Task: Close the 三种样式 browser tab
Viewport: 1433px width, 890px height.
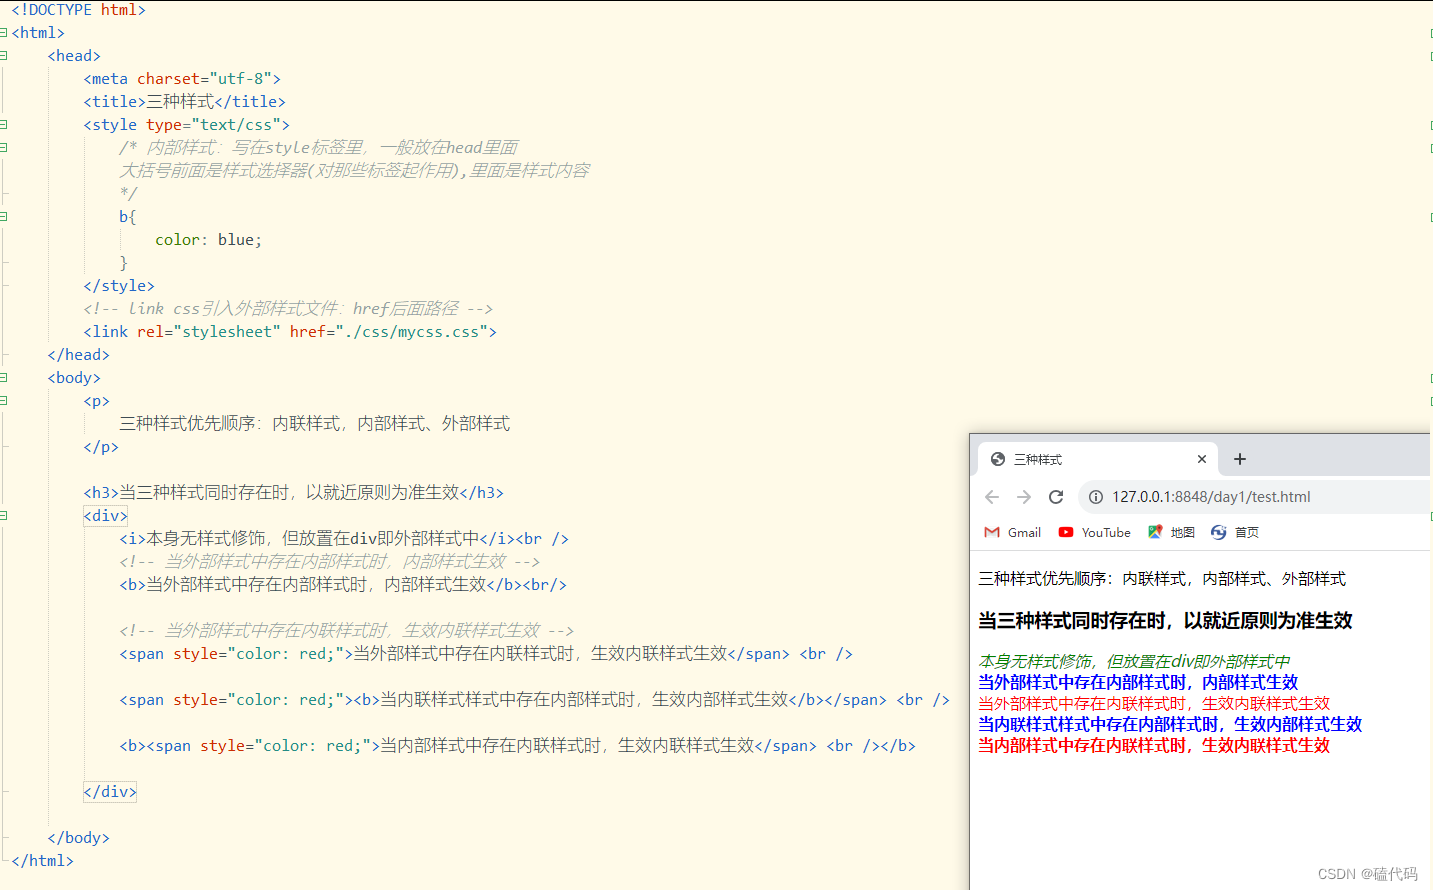Action: coord(1202,459)
